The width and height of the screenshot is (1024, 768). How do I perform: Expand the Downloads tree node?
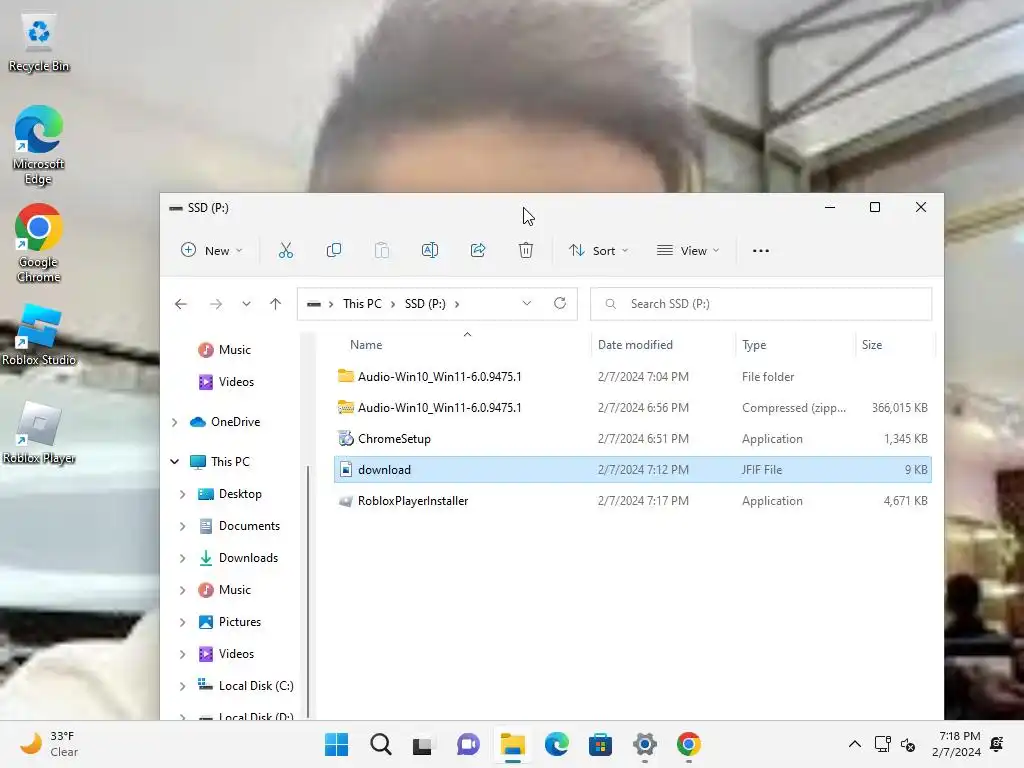point(182,558)
